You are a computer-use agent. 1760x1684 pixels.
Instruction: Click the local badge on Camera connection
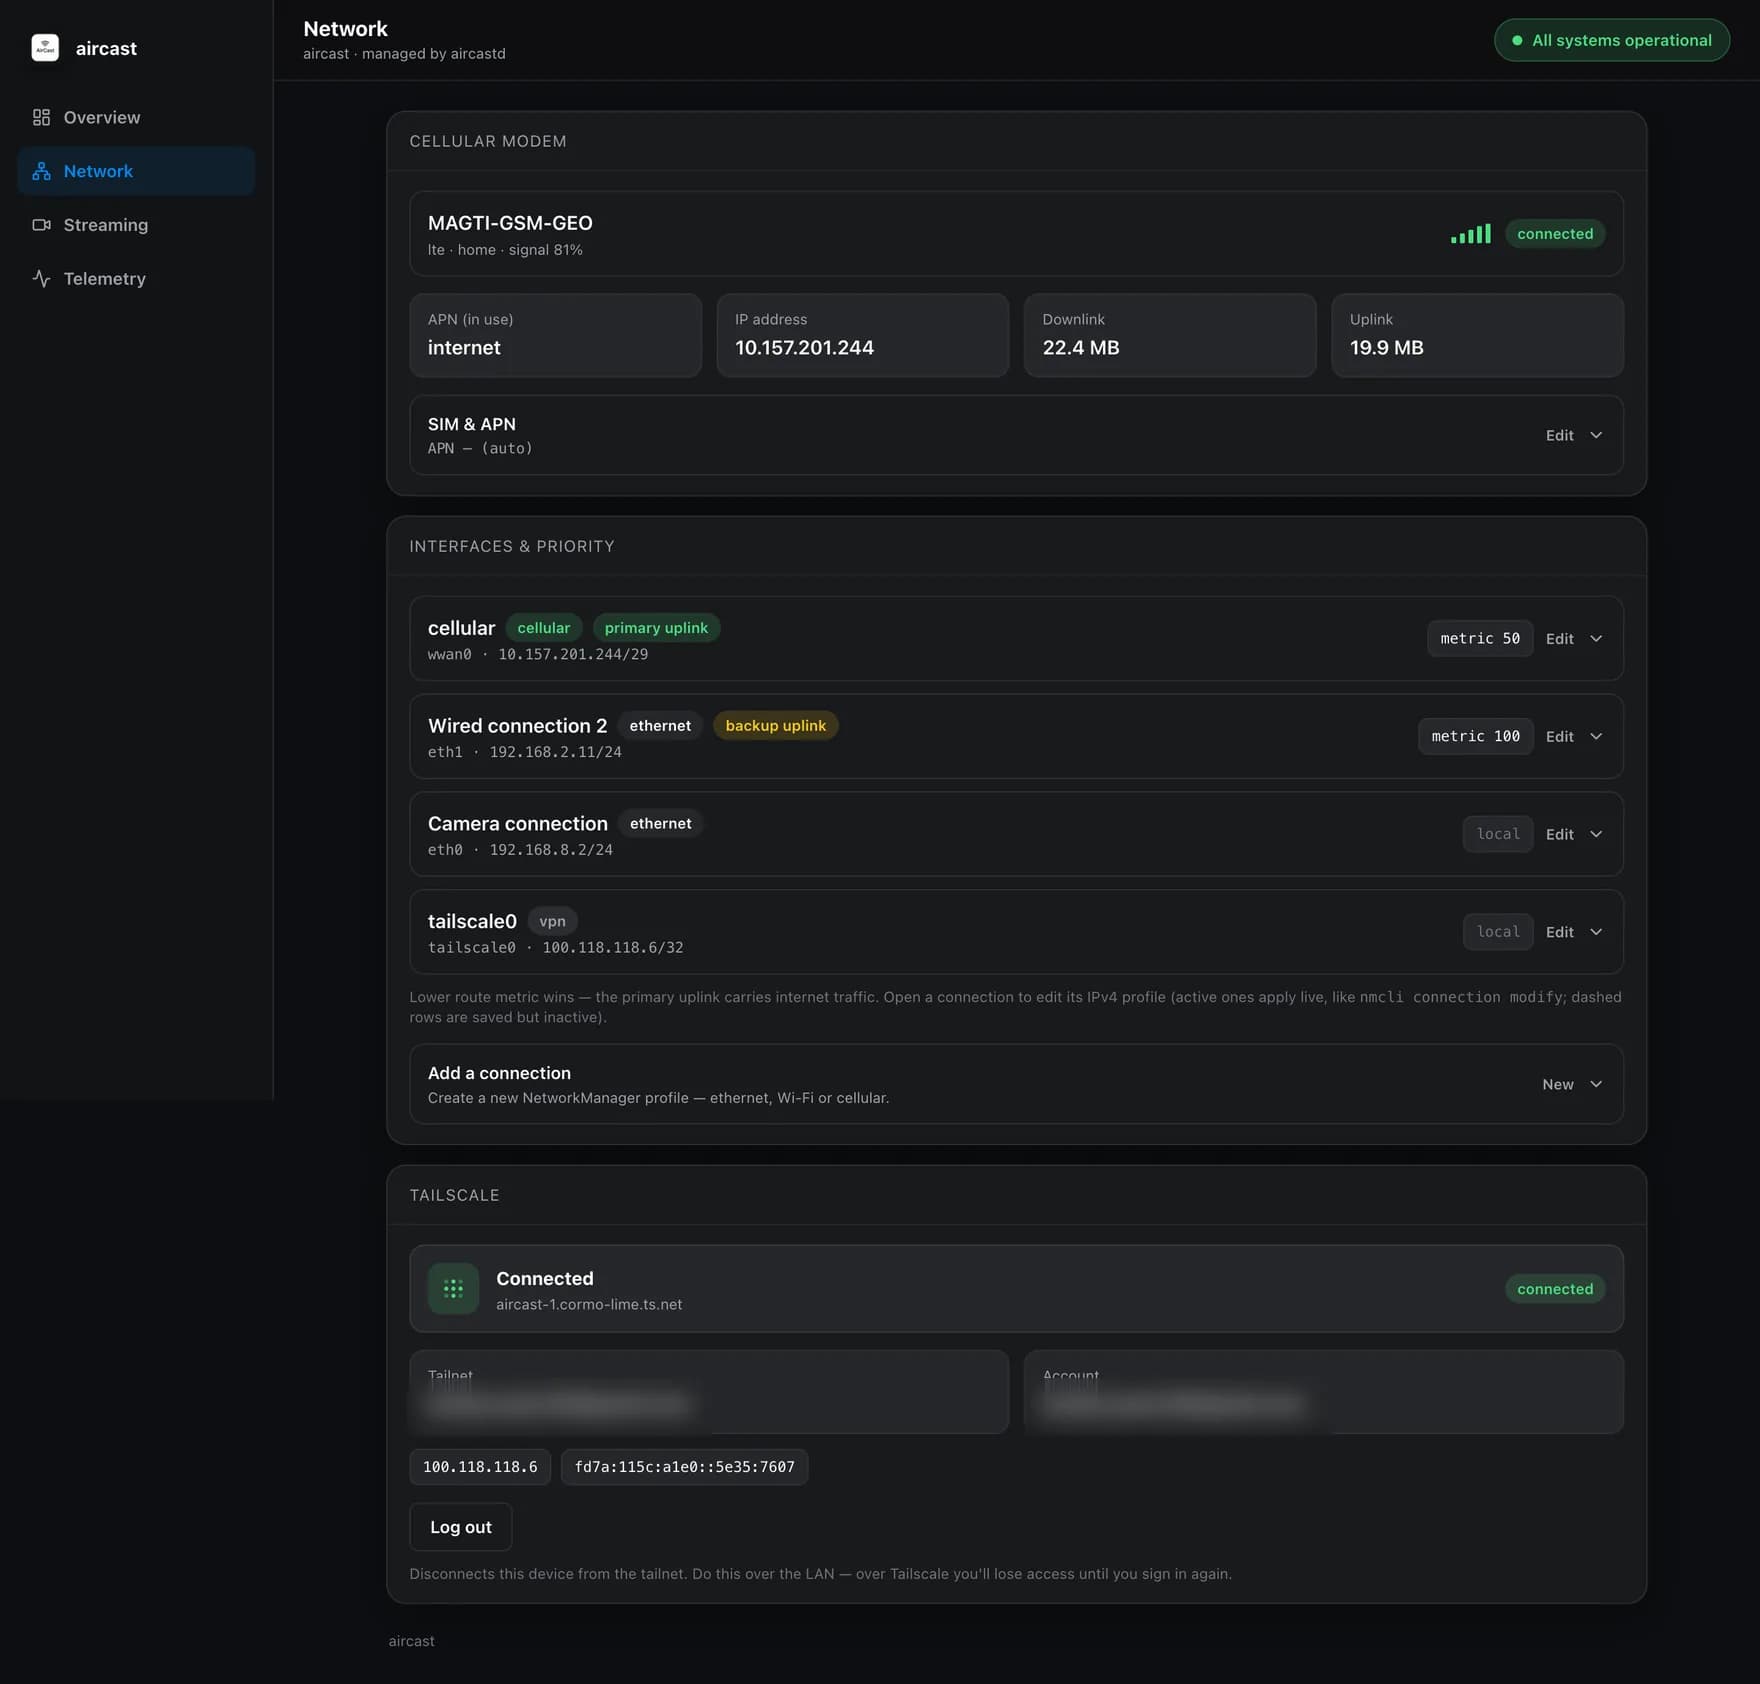1498,835
